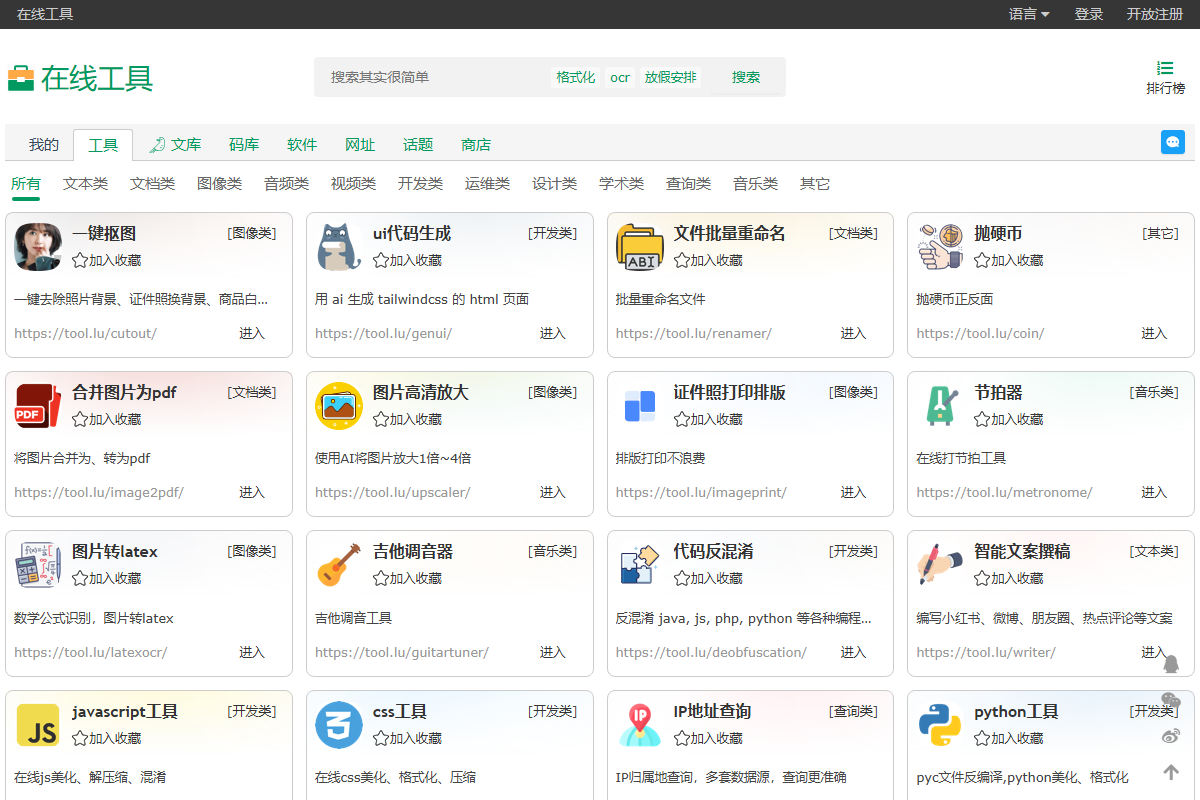Click the back-to-top arrow icon

coord(1171,771)
